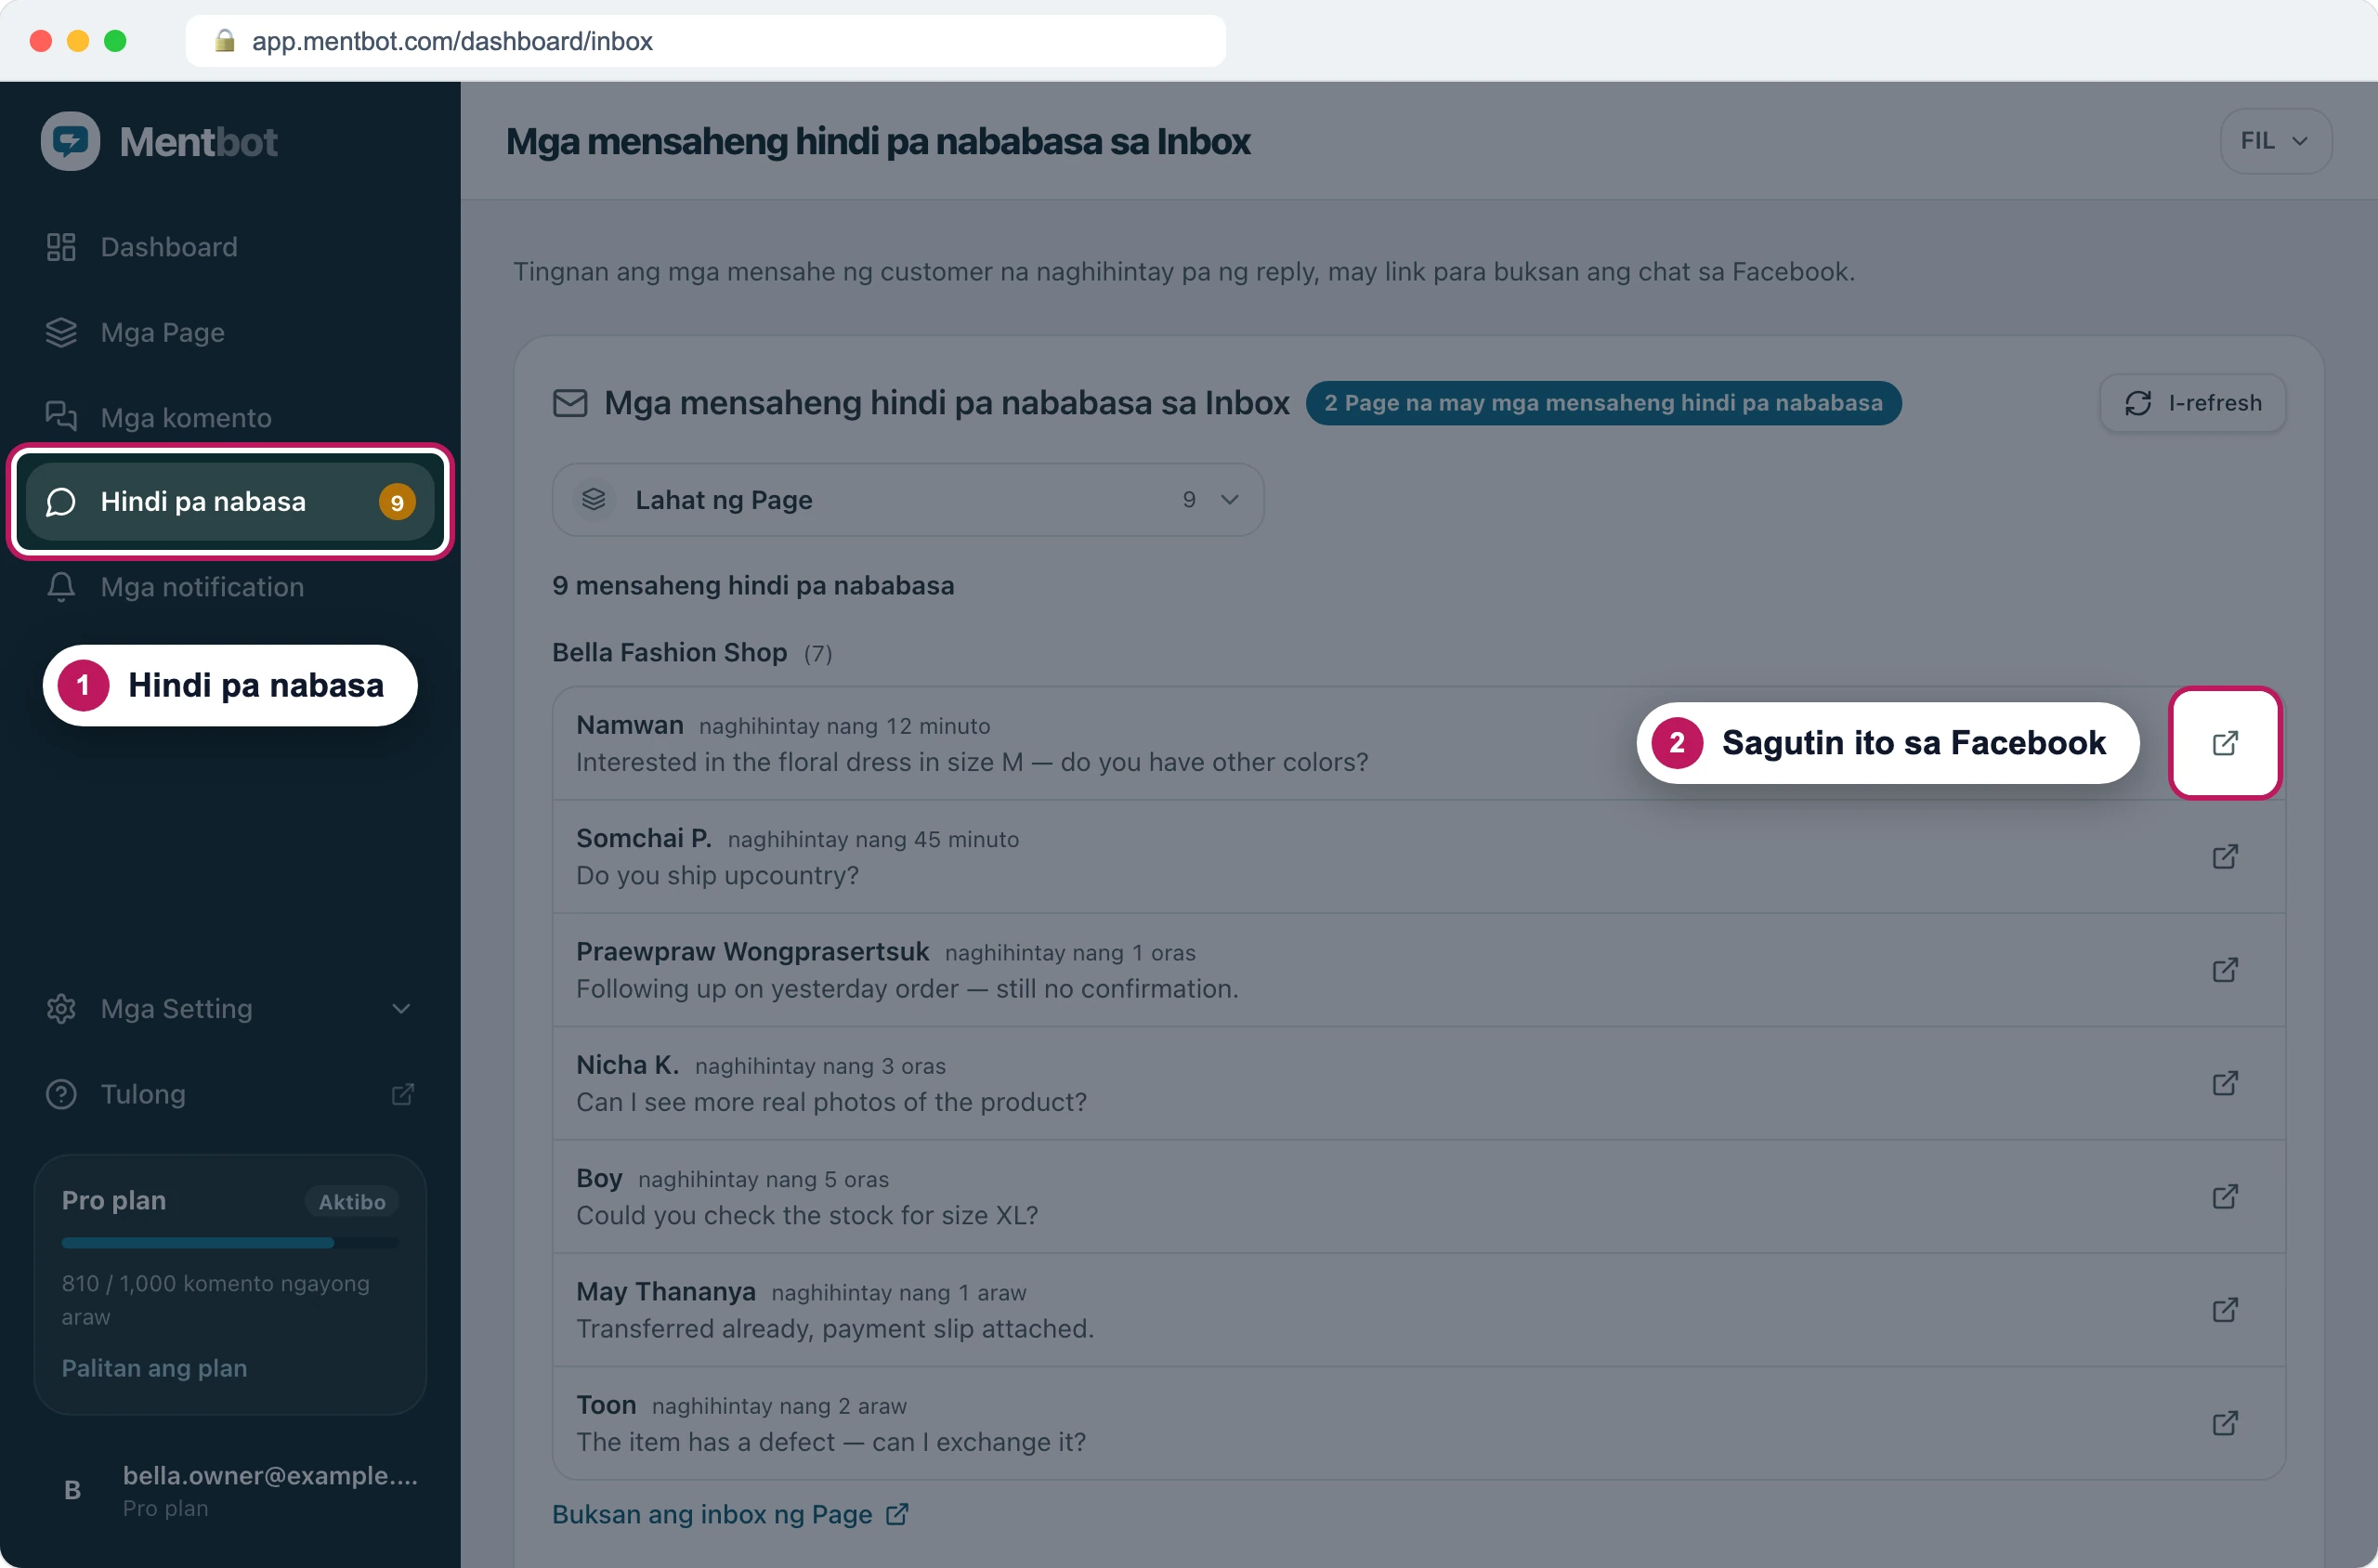Click the layers icon beside Mga Page
This screenshot has width=2378, height=1568.
pyautogui.click(x=61, y=332)
